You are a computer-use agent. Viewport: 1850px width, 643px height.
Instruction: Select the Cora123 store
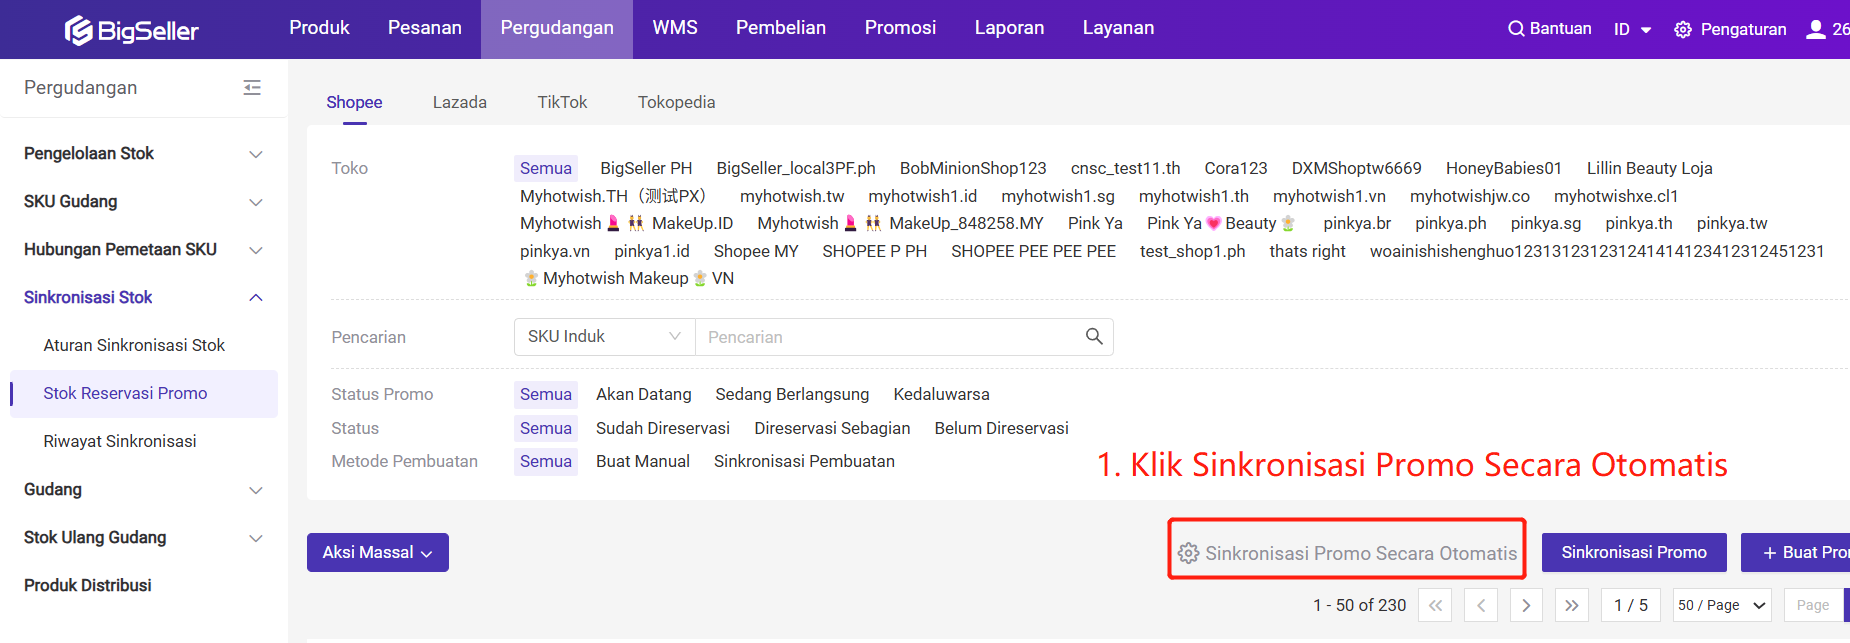pyautogui.click(x=1236, y=168)
